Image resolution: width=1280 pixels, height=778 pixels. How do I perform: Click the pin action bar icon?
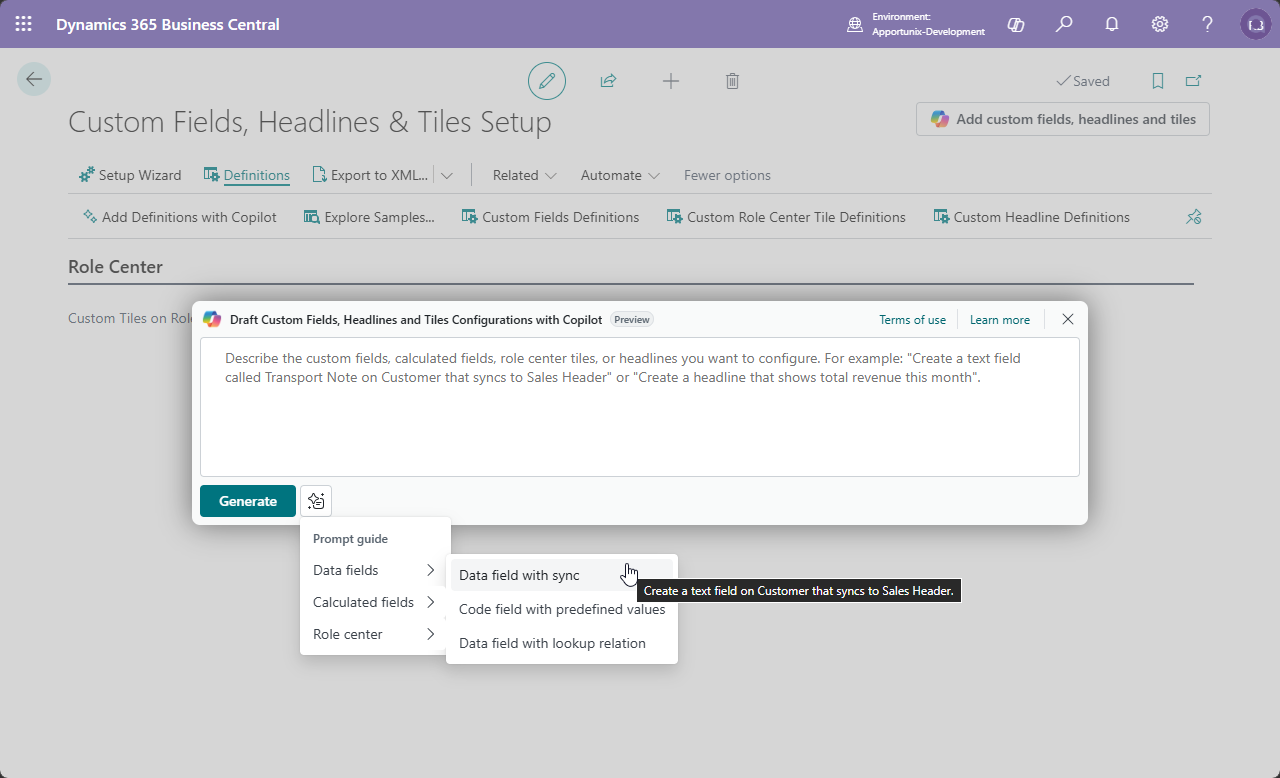(1193, 217)
